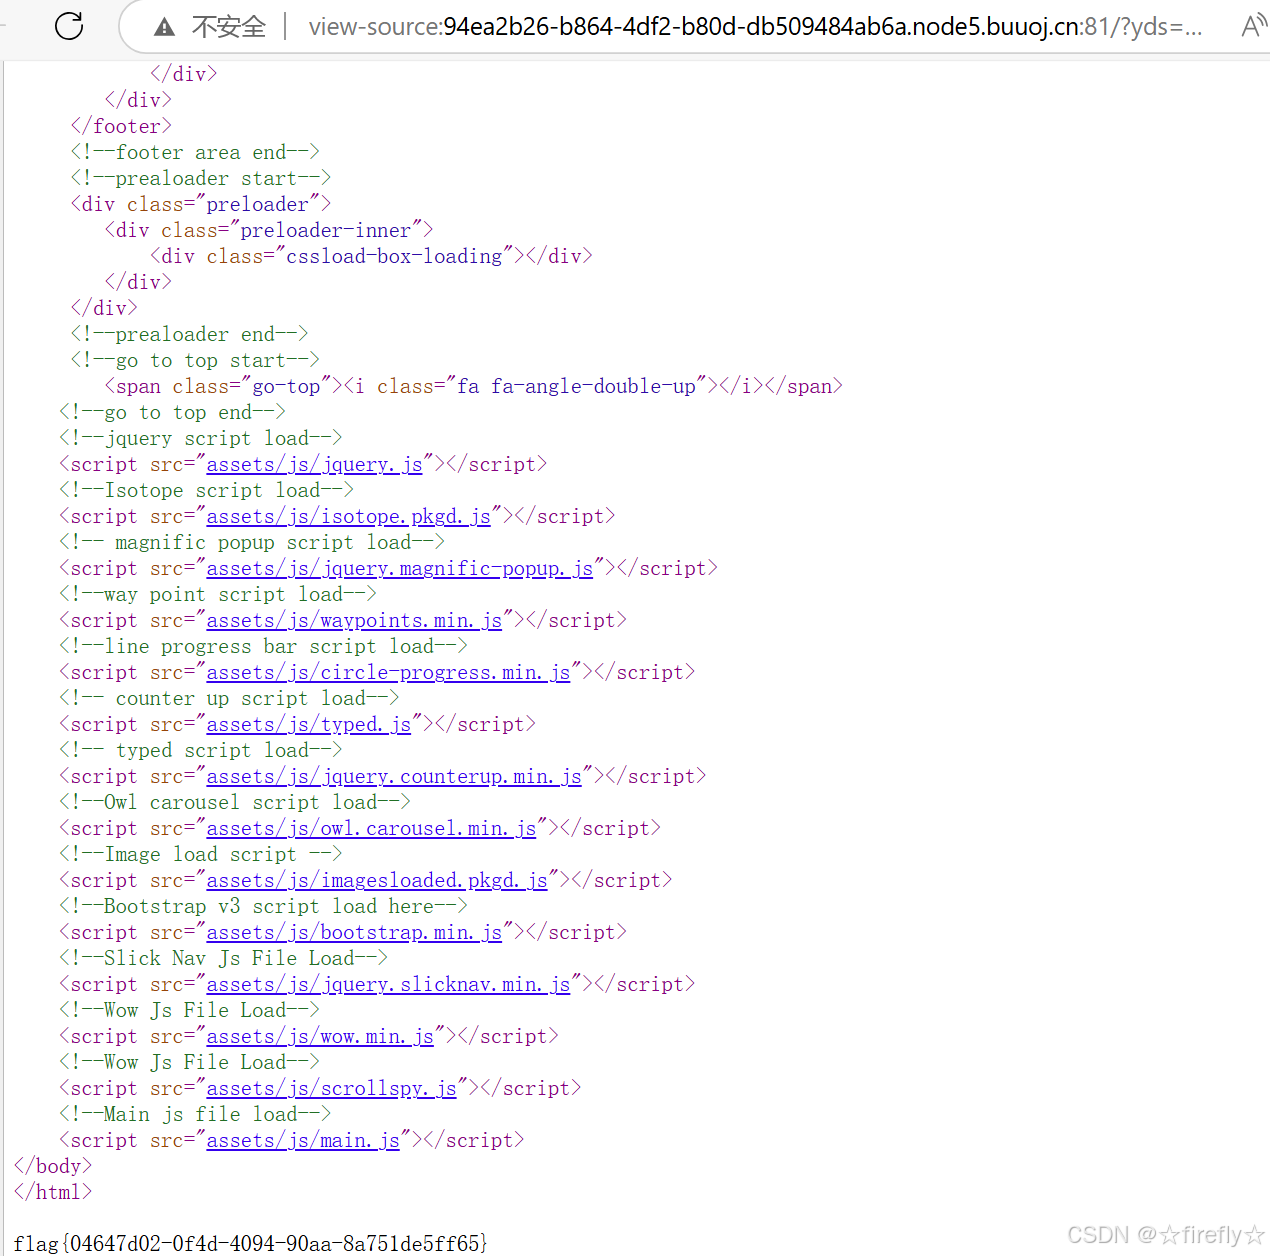Image resolution: width=1270 pixels, height=1256 pixels.
Task: Click the closing </footer> tag line
Action: [x=121, y=126]
